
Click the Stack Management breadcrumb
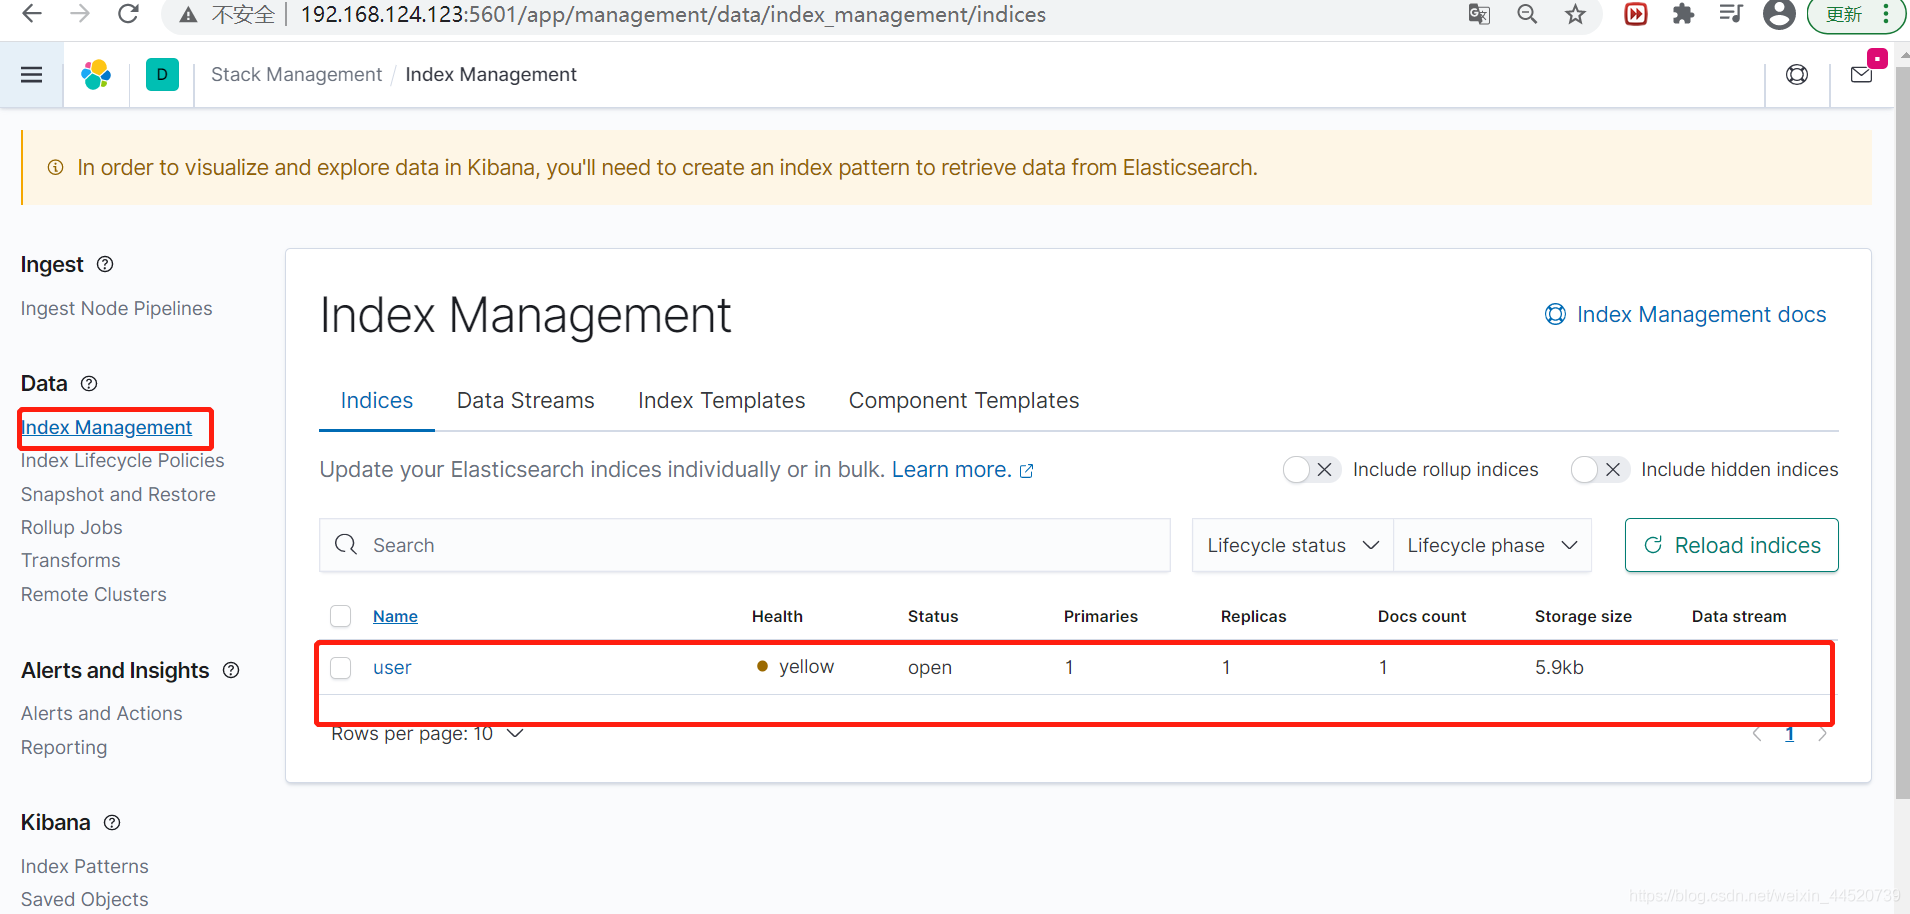point(296,75)
